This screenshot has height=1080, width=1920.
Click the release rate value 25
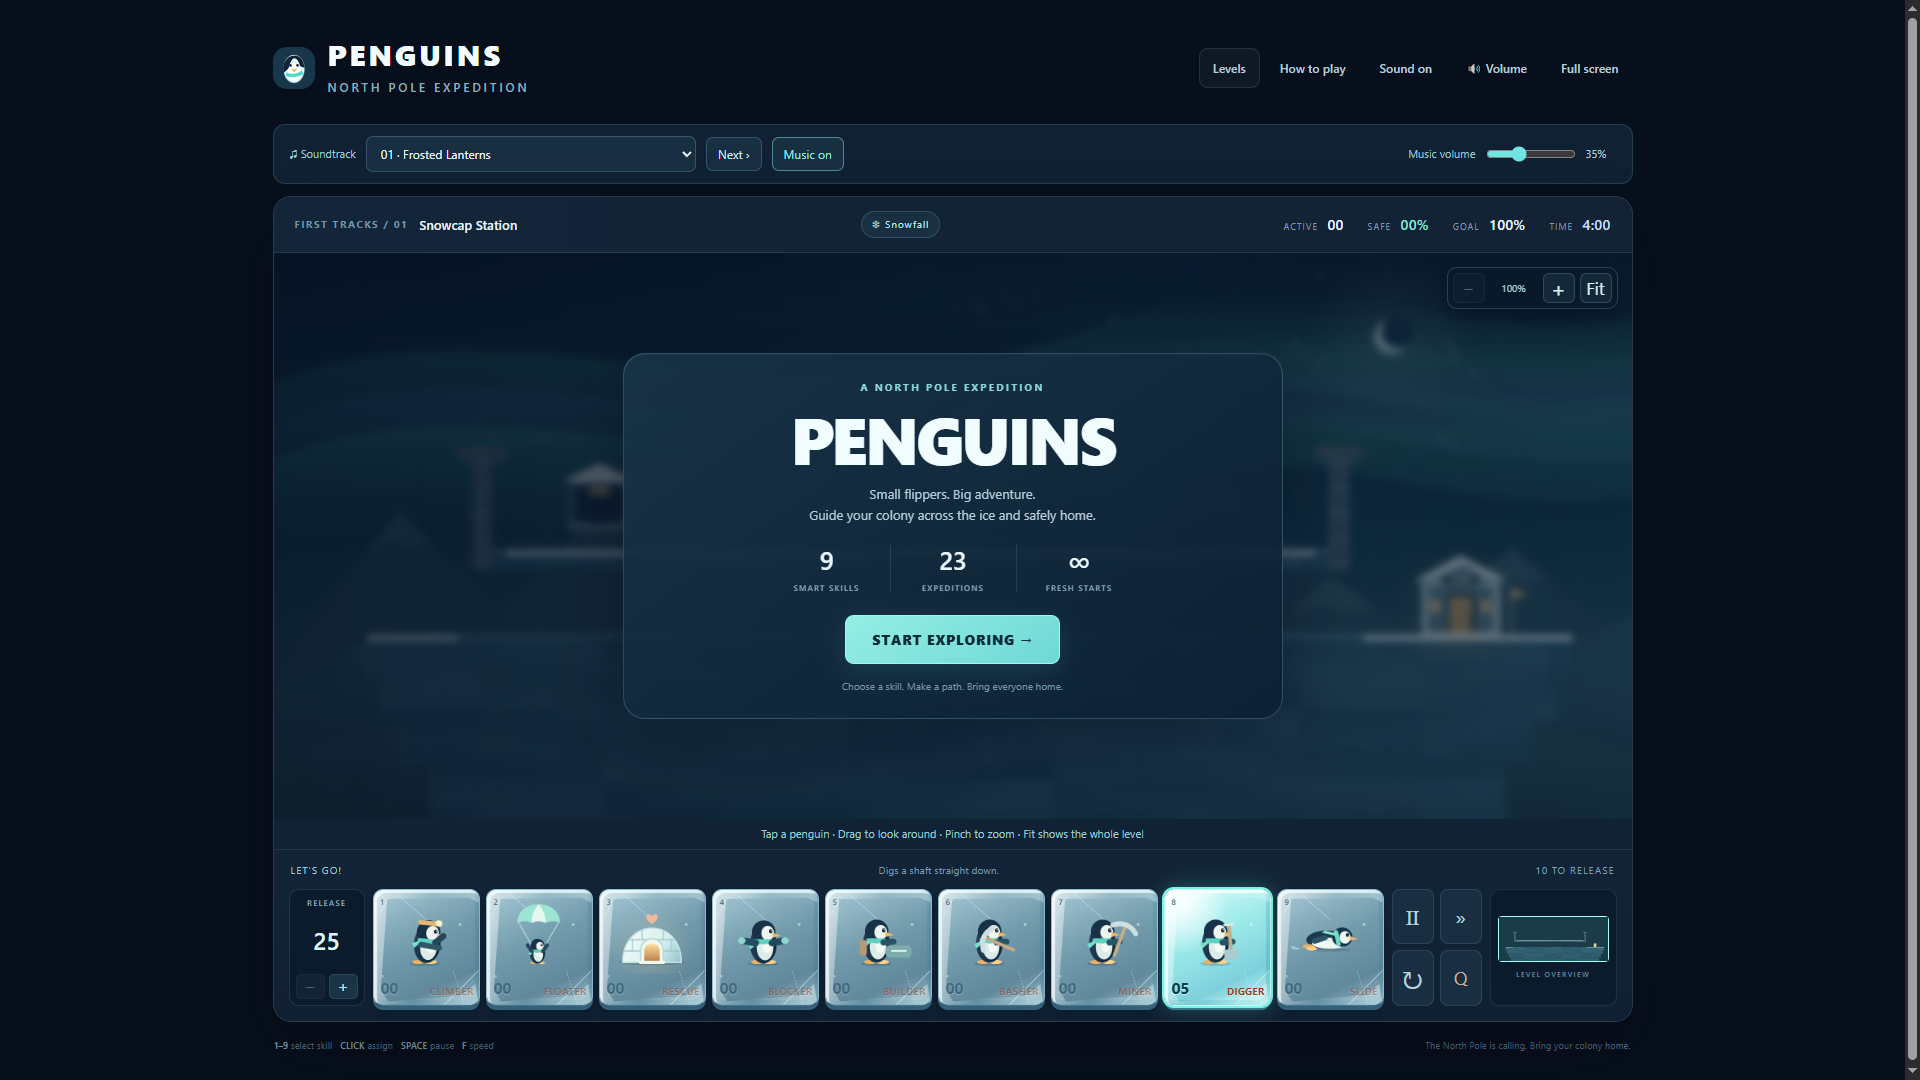326,942
